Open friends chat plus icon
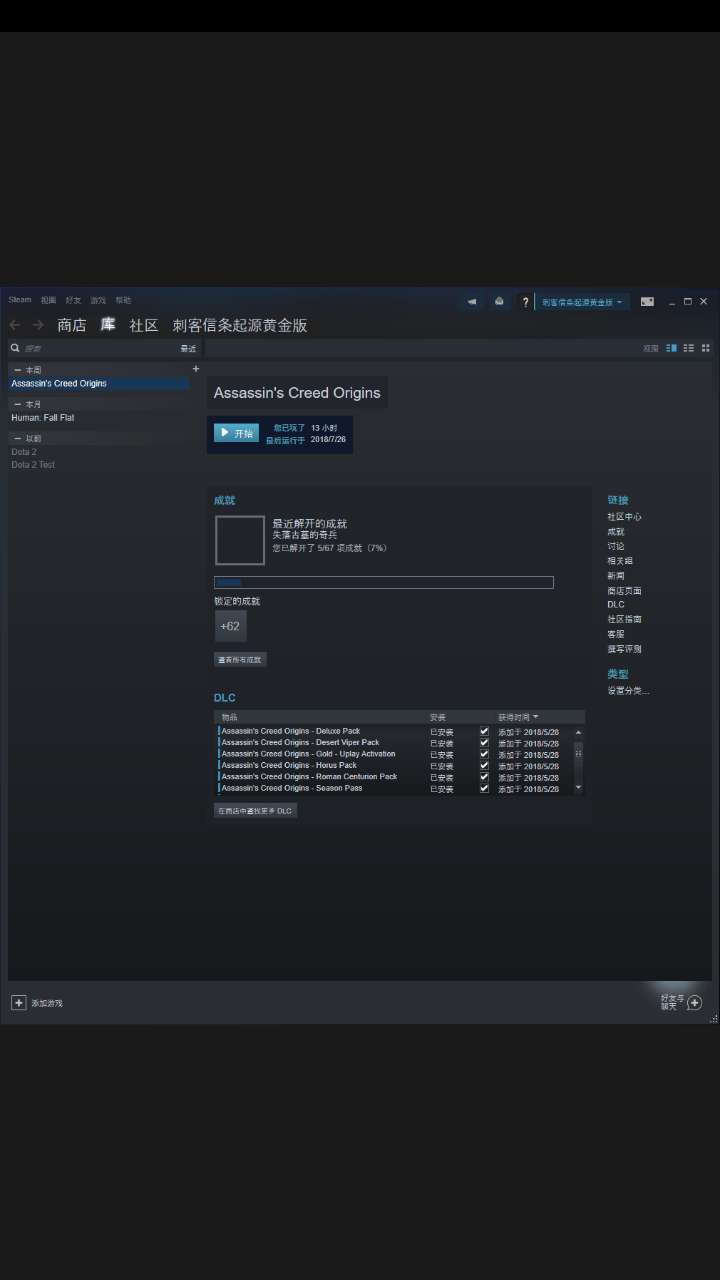 695,1002
